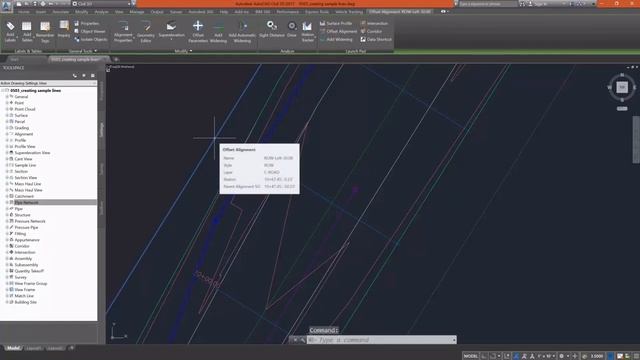Open workspace switching gear in status bar
The width and height of the screenshot is (640, 360).
point(561,356)
